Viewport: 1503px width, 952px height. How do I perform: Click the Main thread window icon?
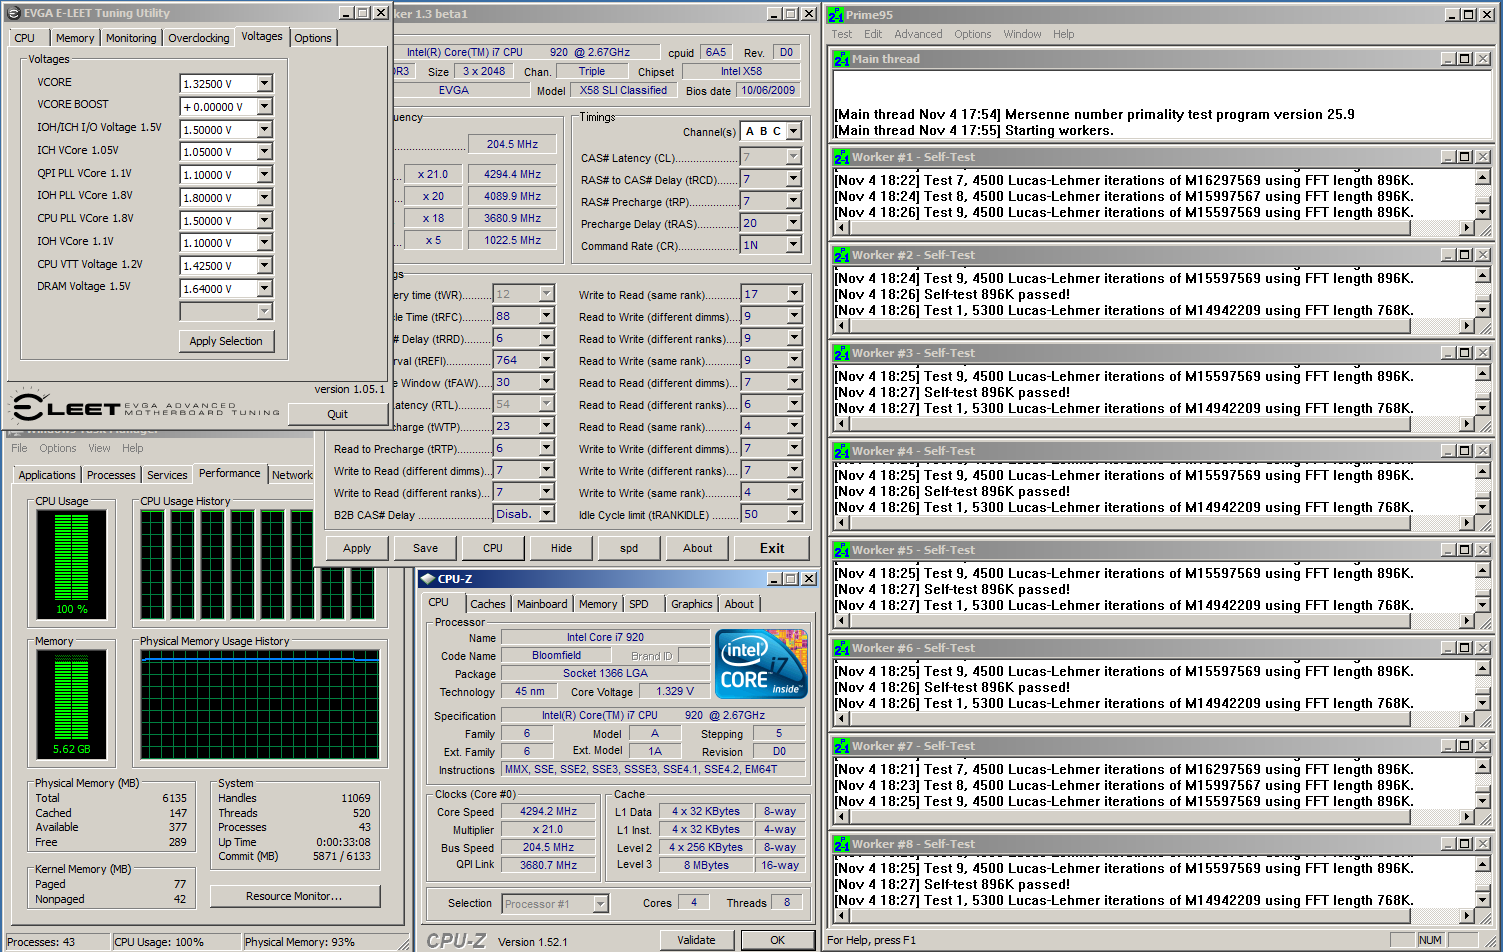tap(841, 59)
